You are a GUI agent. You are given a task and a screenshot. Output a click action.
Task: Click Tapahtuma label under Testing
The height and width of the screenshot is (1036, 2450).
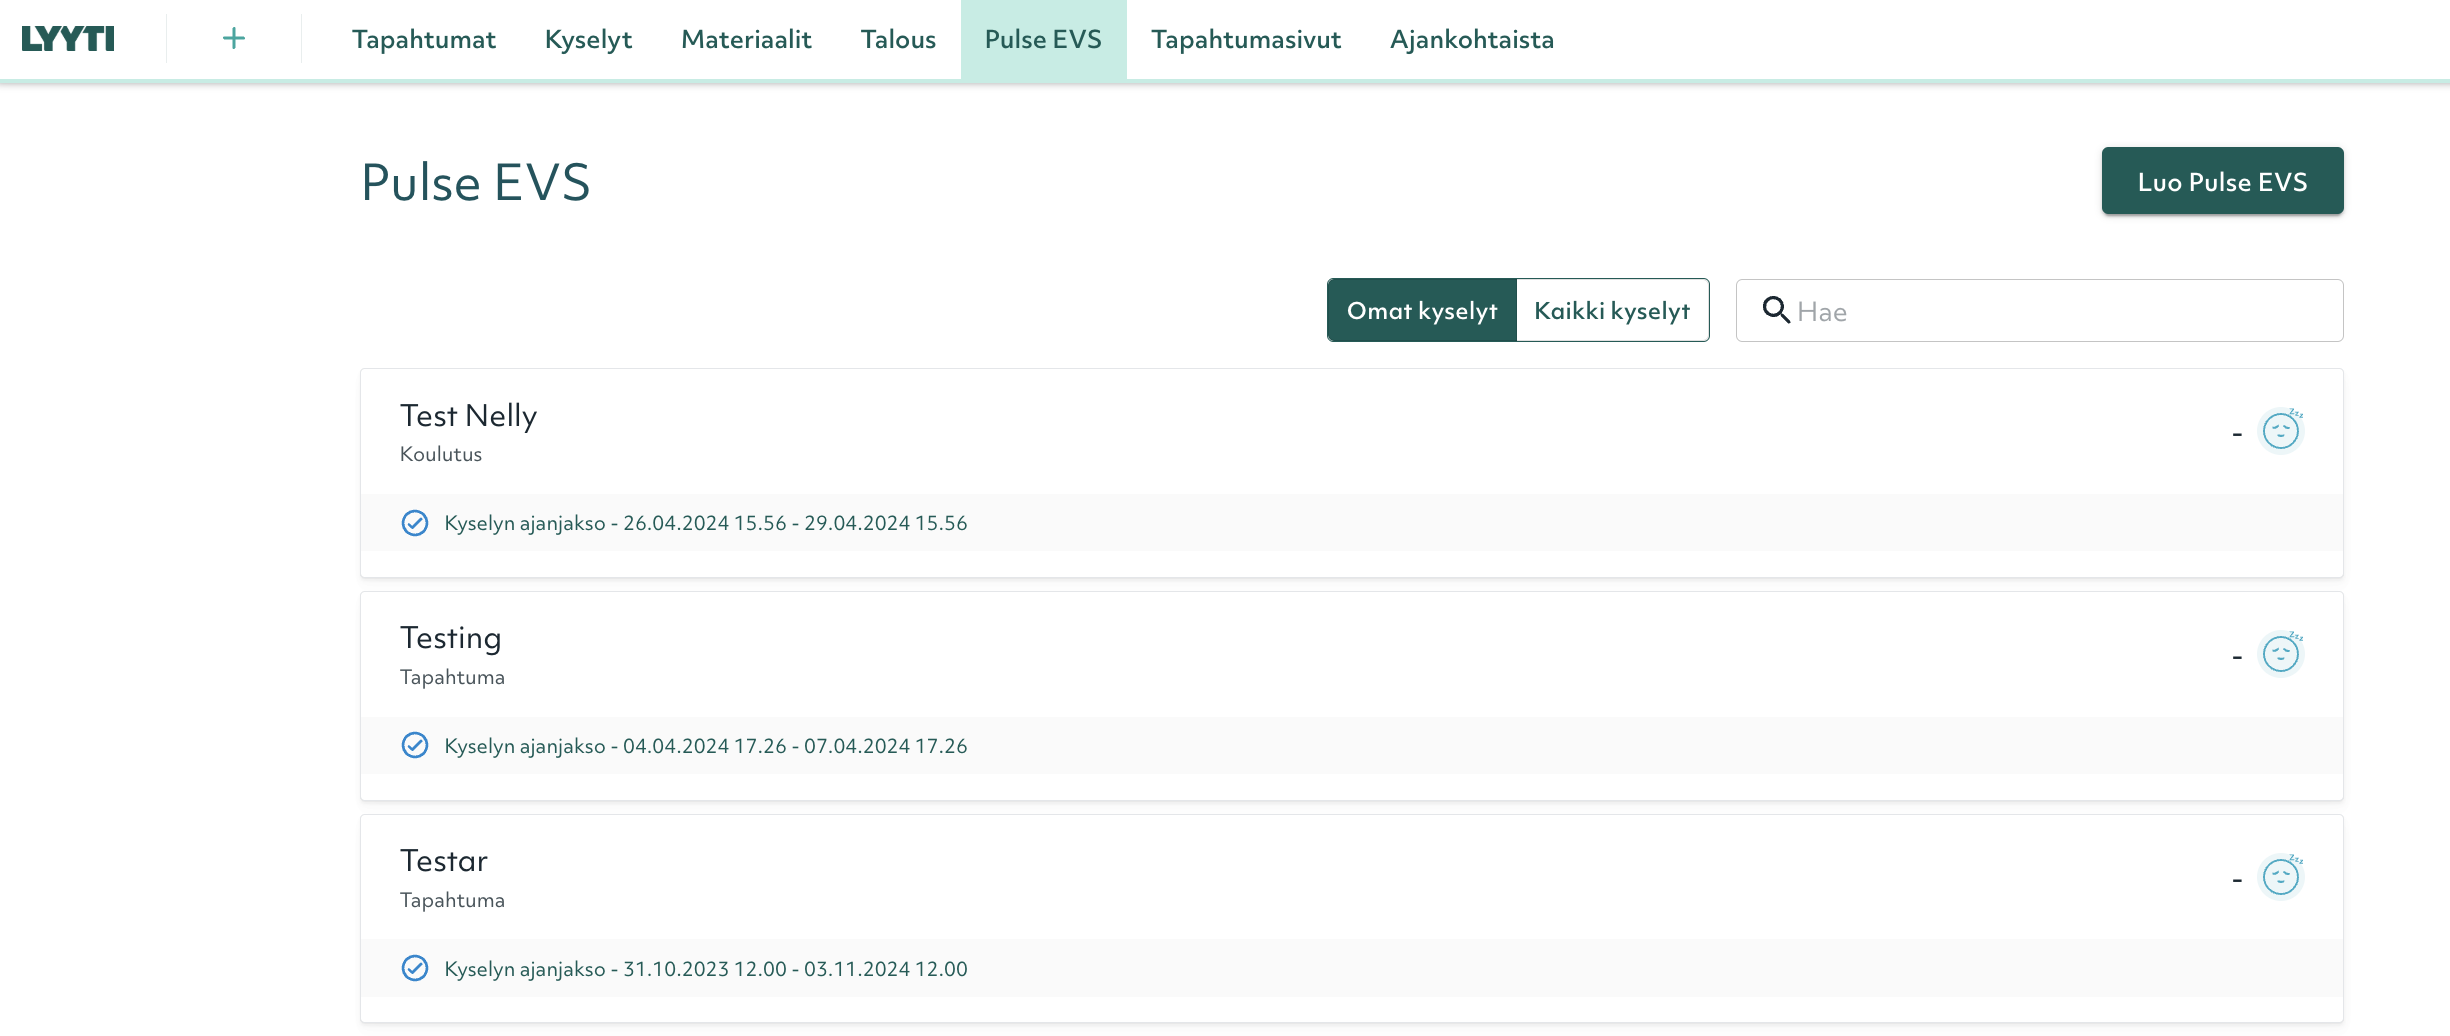click(x=452, y=677)
